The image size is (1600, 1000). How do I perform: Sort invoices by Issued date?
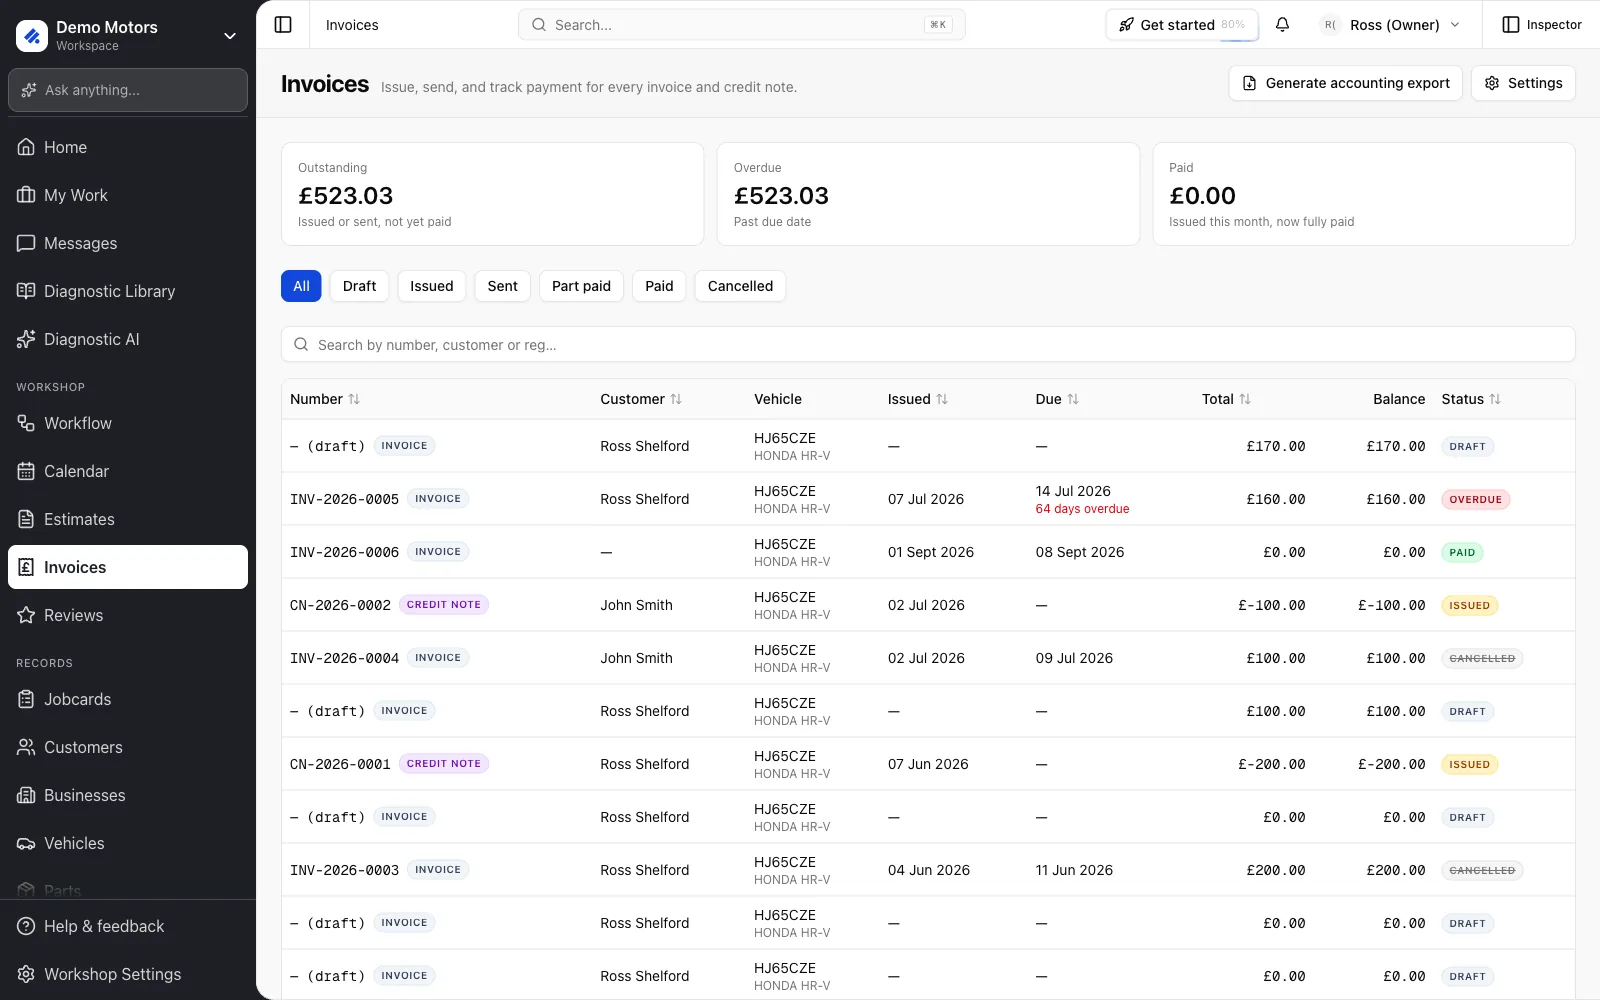tap(918, 399)
